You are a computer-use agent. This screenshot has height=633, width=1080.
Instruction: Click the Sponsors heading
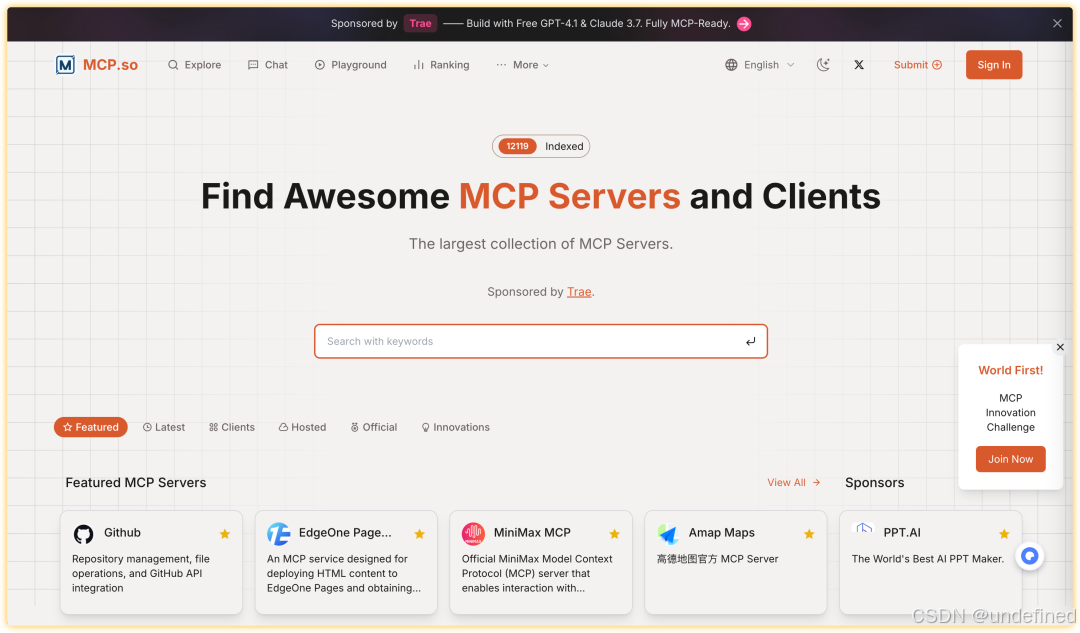pyautogui.click(x=875, y=482)
